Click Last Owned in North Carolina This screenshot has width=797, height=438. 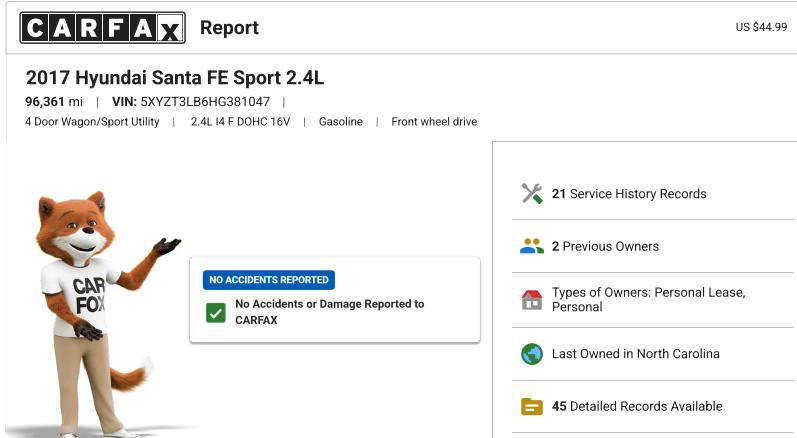[636, 354]
